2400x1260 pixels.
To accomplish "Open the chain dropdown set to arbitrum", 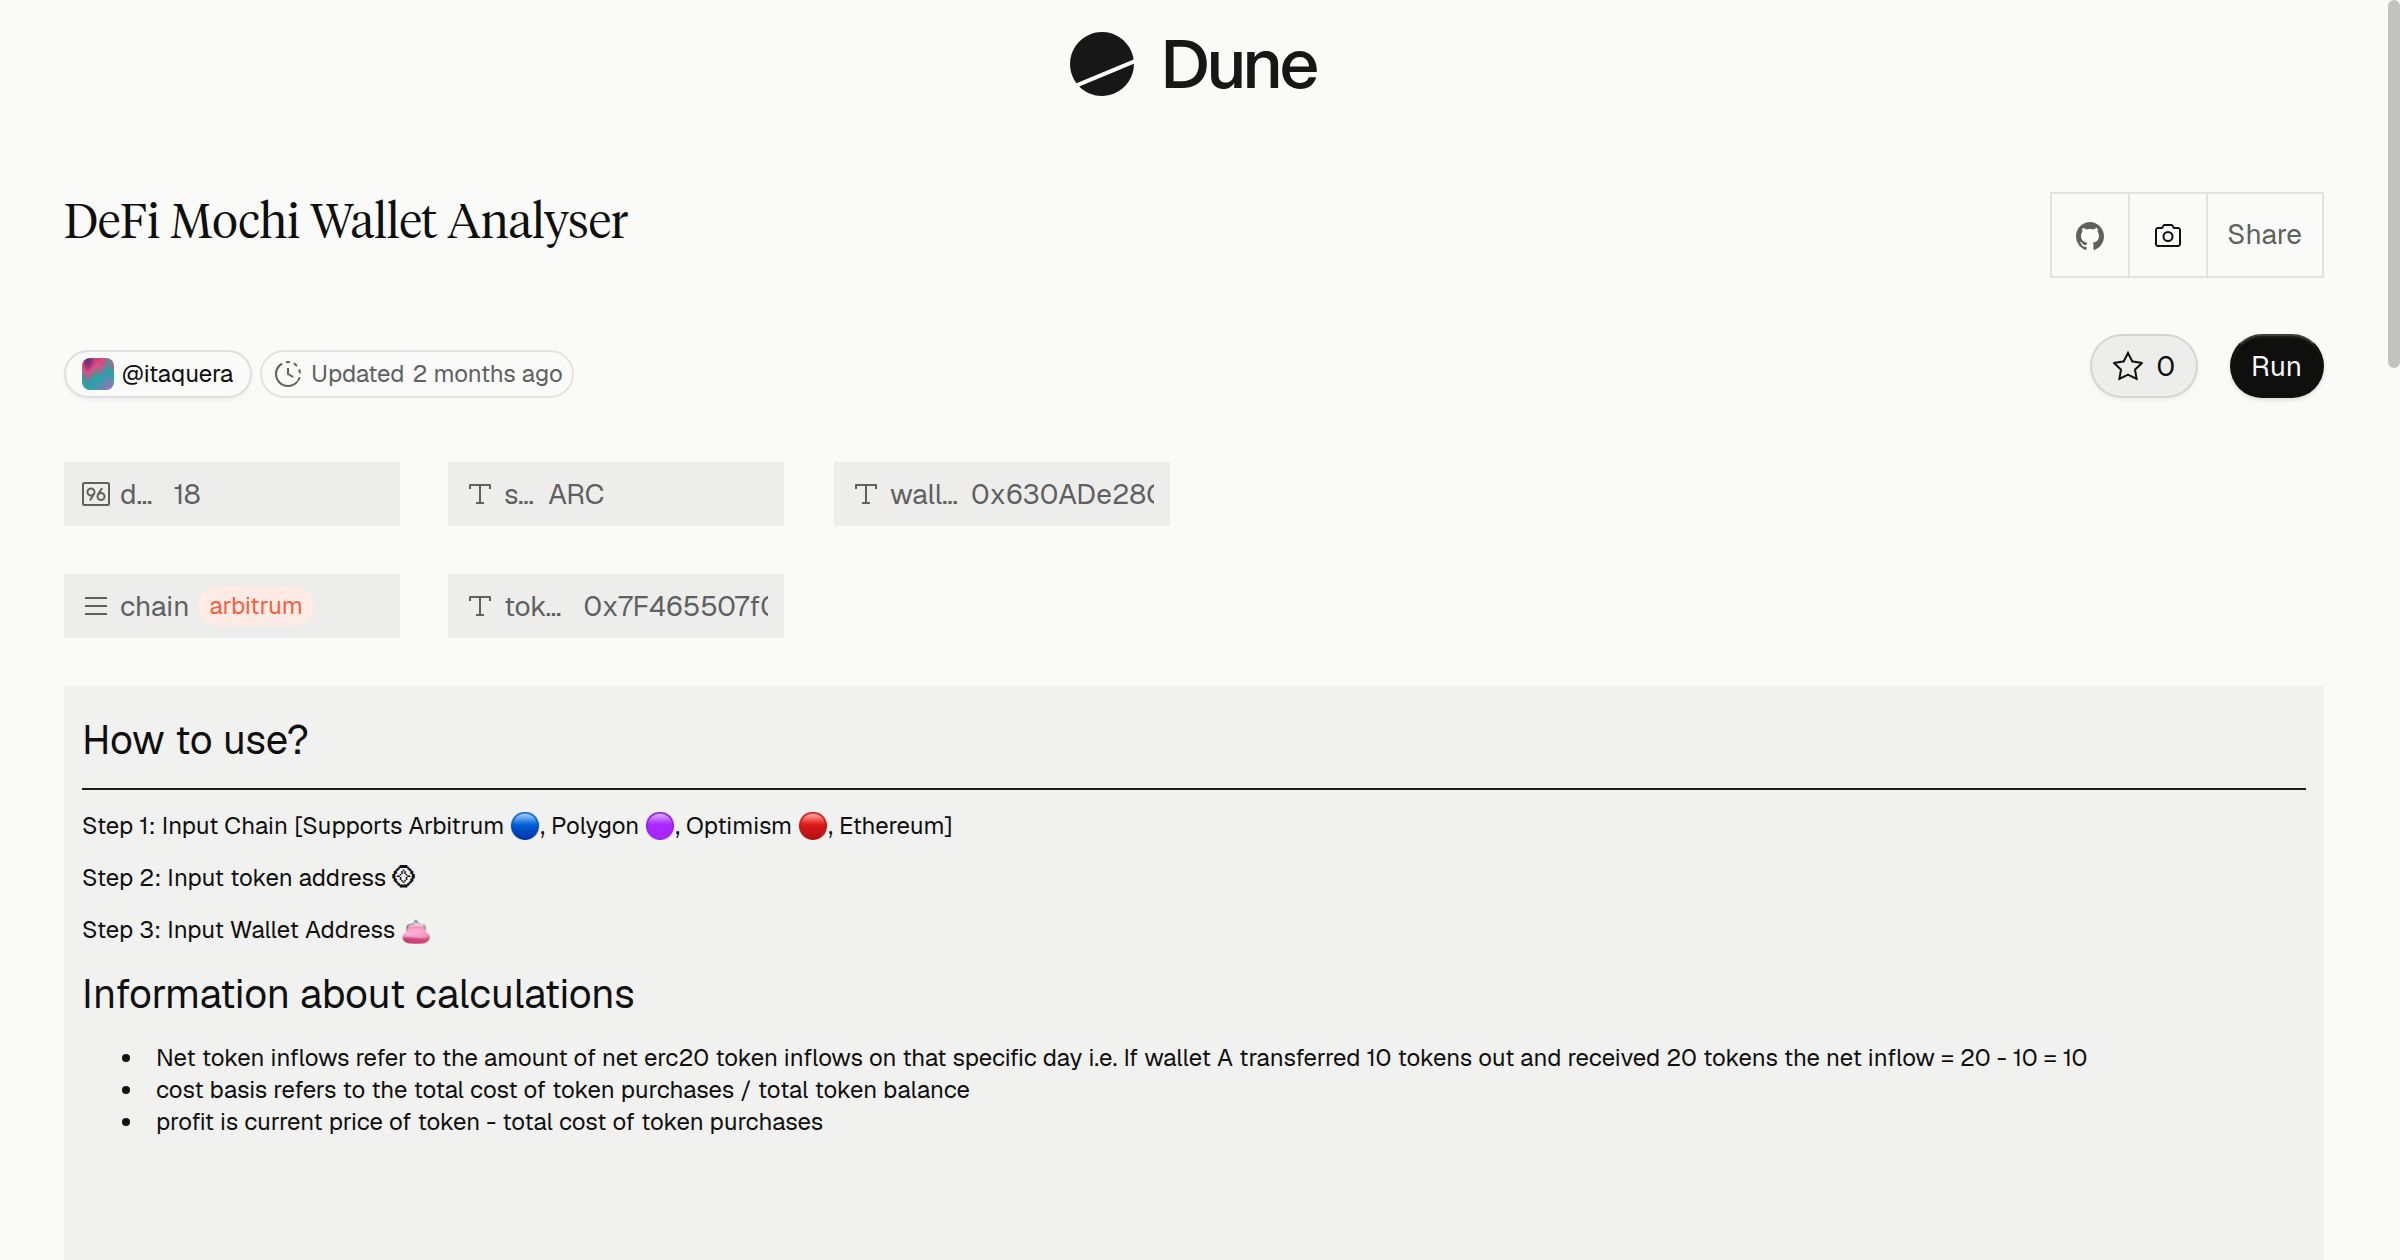I will click(x=232, y=606).
